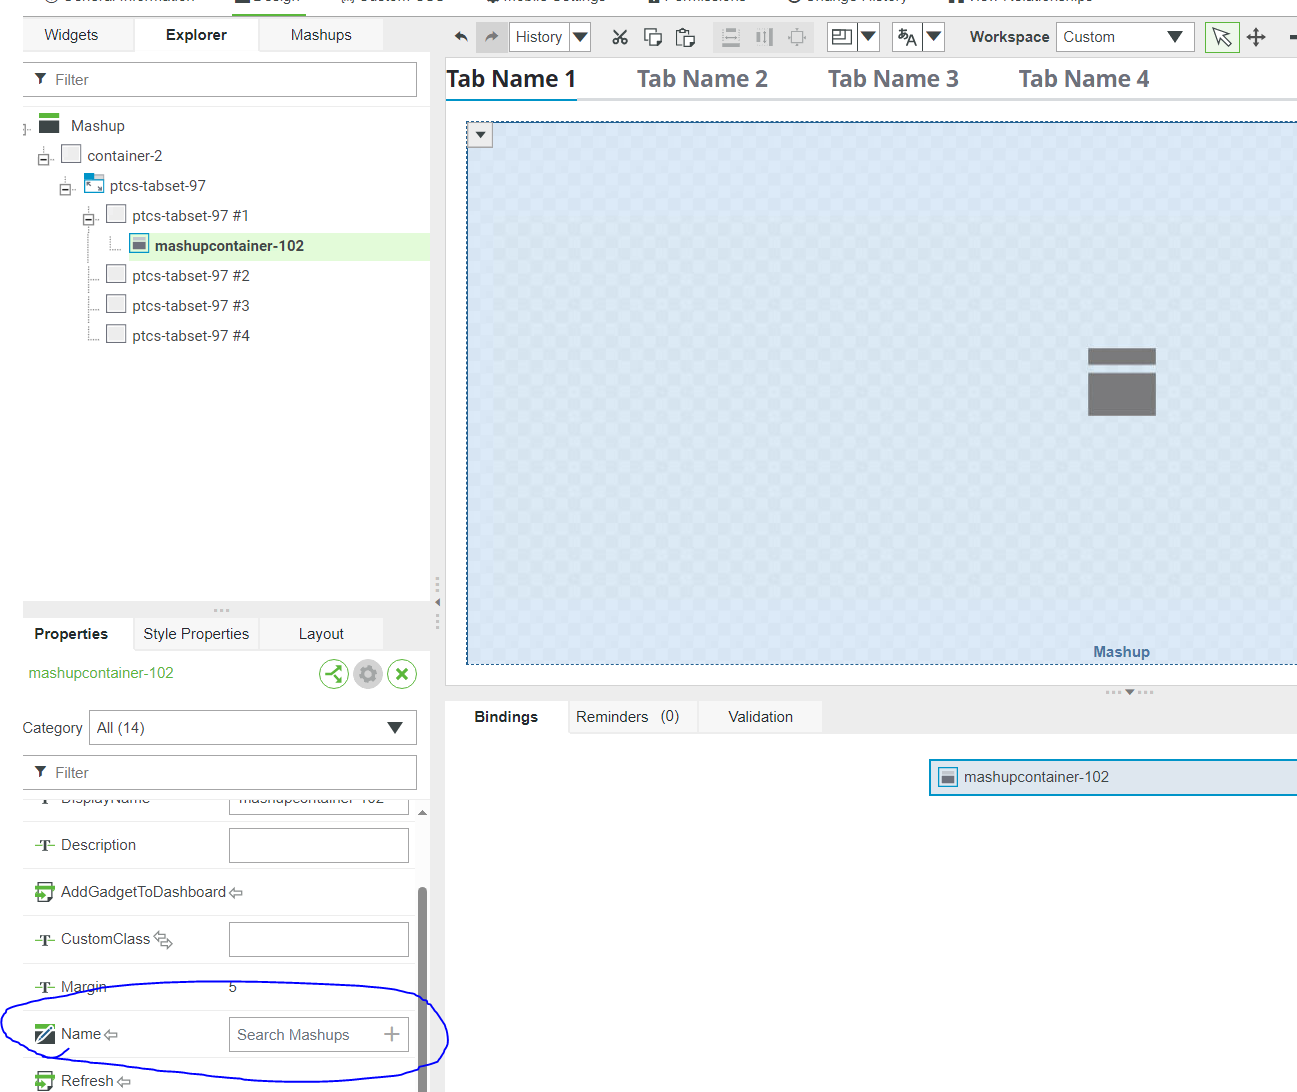The height and width of the screenshot is (1092, 1297).
Task: Open the Mashups panel on the left
Action: pos(320,34)
